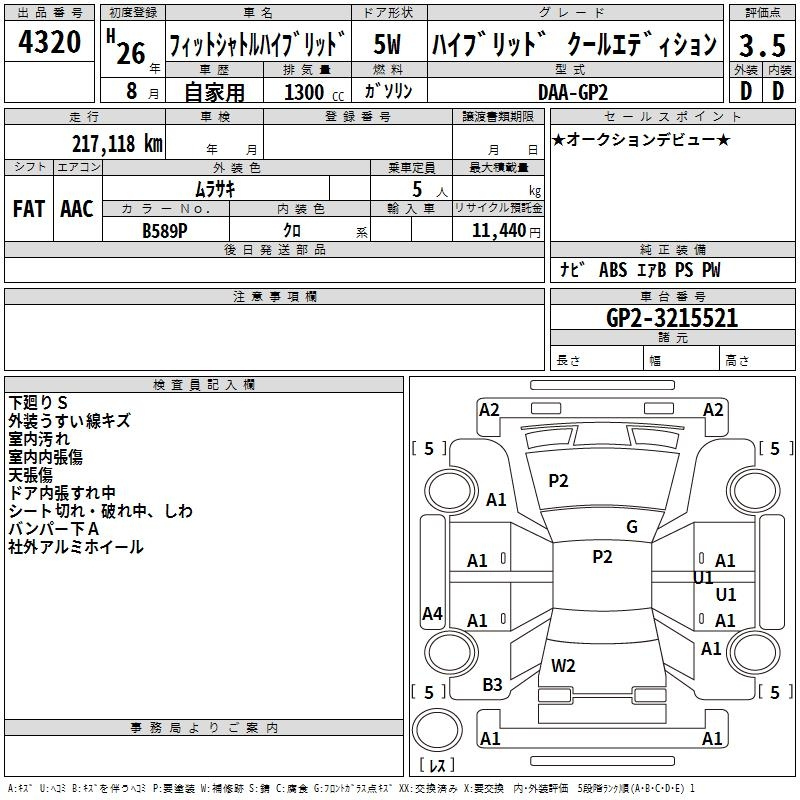The width and height of the screenshot is (800, 800).
Task: Select chassis number GP2-3215521
Action: coord(672,318)
